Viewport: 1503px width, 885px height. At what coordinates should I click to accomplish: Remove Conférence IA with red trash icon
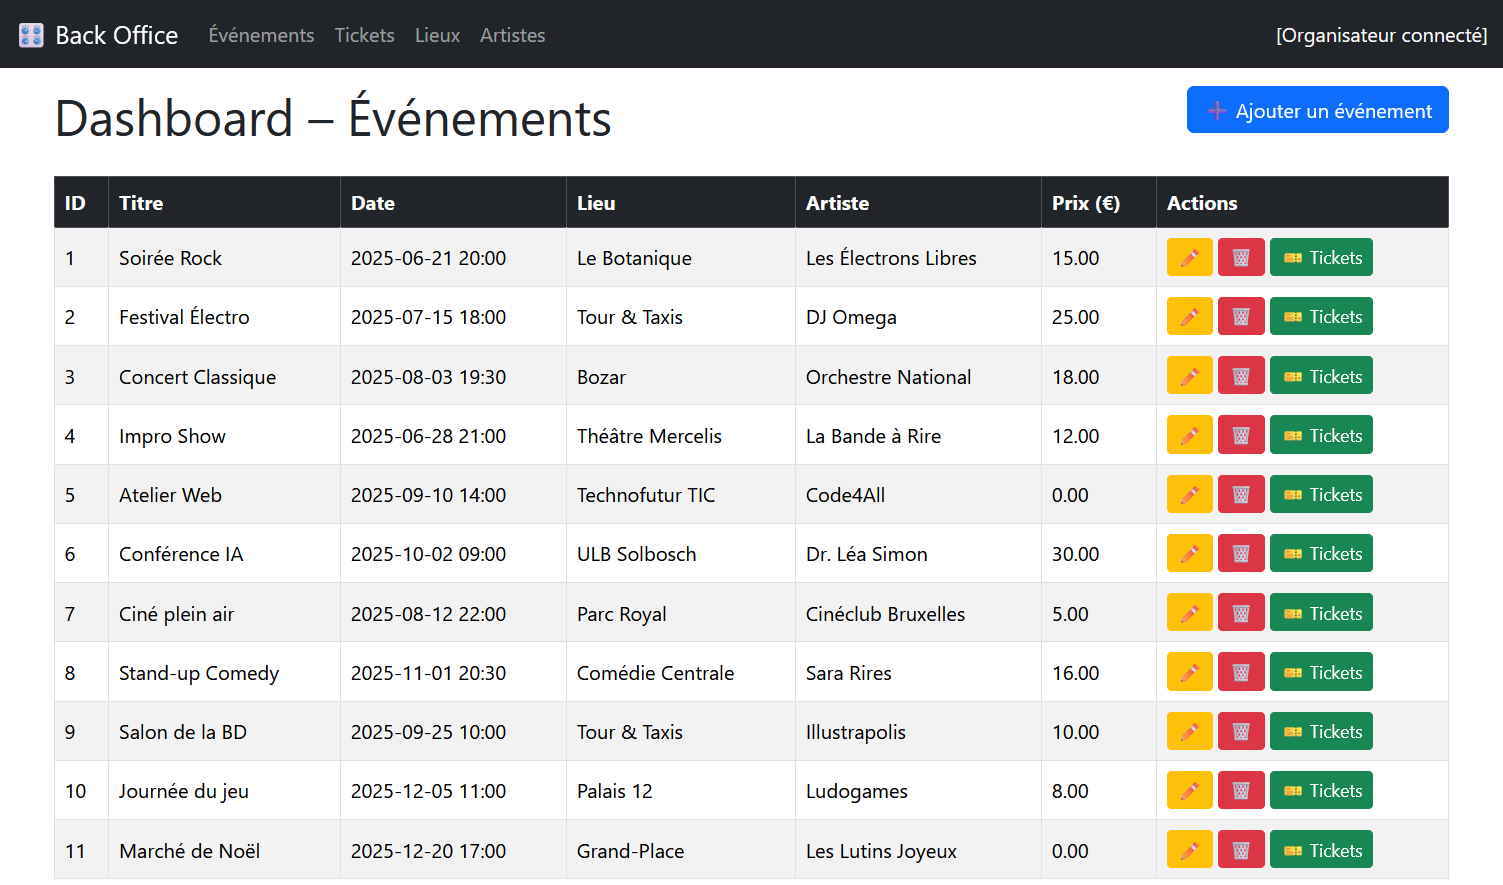[x=1241, y=553]
